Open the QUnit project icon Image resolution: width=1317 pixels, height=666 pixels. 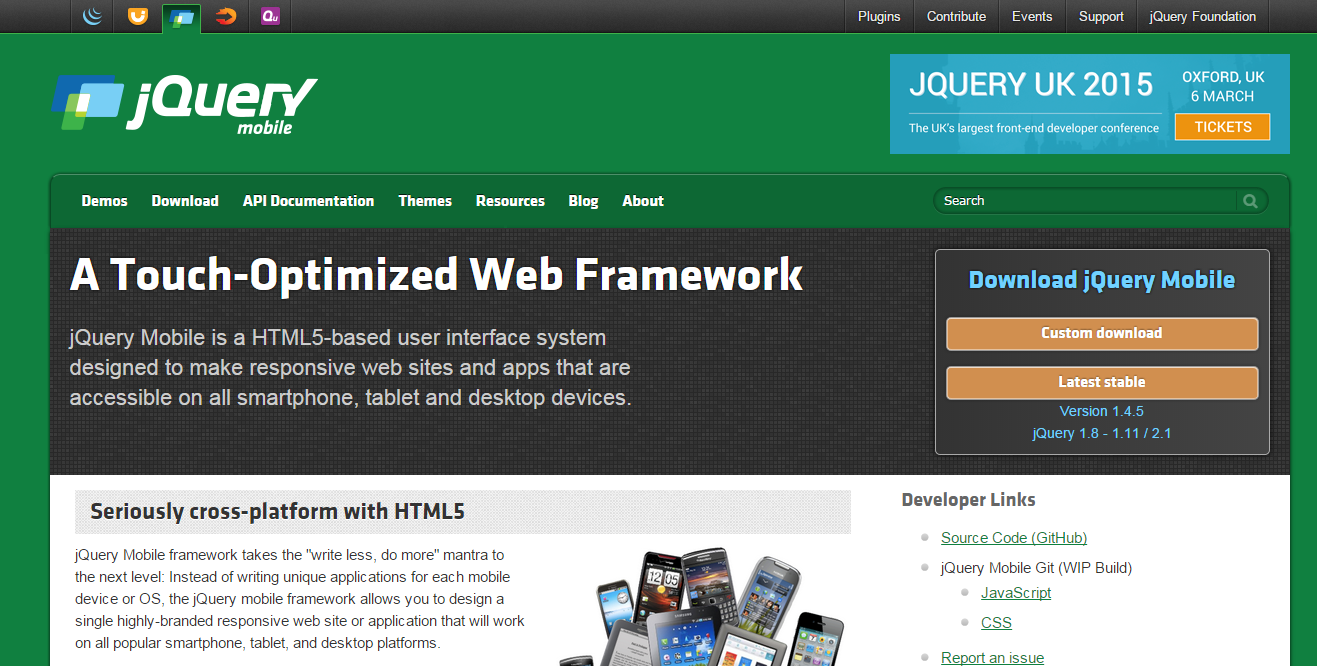tap(270, 16)
